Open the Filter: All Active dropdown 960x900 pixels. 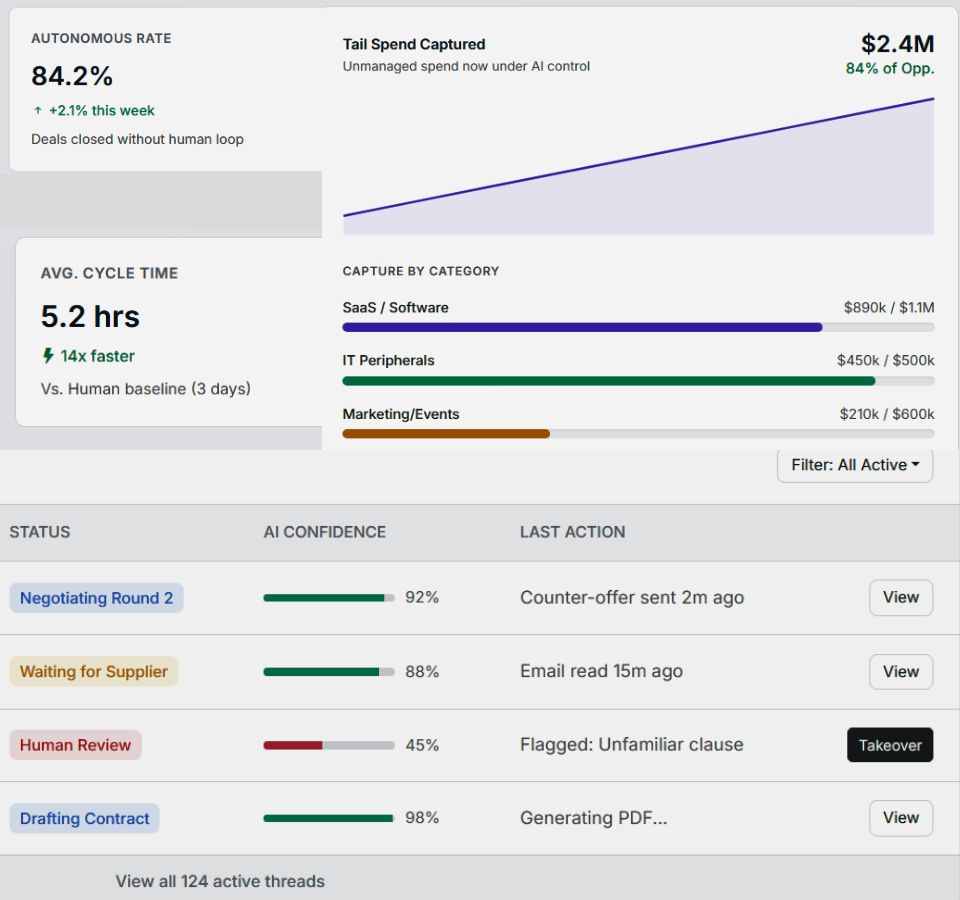[x=854, y=465]
